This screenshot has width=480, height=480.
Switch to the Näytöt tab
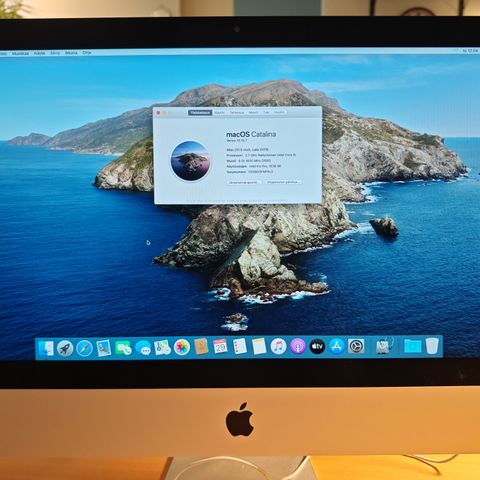coord(220,113)
